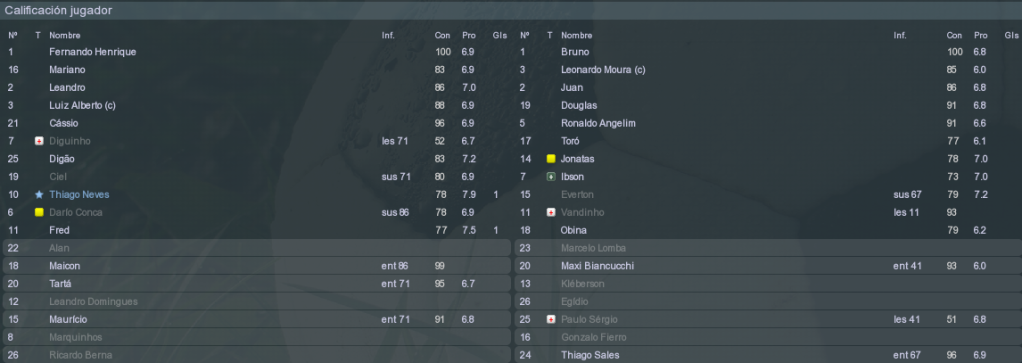
Task: Click the yellow card icon beside Jonatas
Action: pyautogui.click(x=551, y=159)
